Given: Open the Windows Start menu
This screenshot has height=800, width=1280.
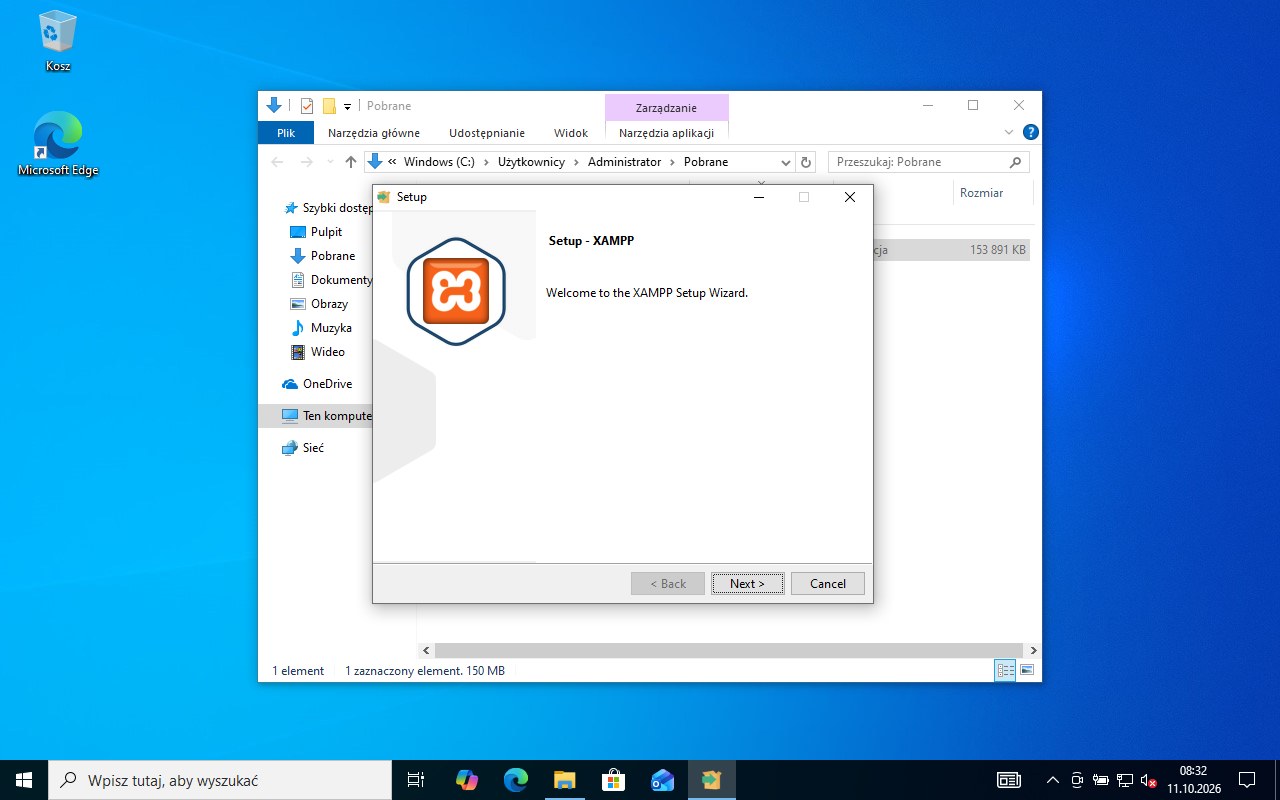Looking at the screenshot, I should [x=24, y=780].
